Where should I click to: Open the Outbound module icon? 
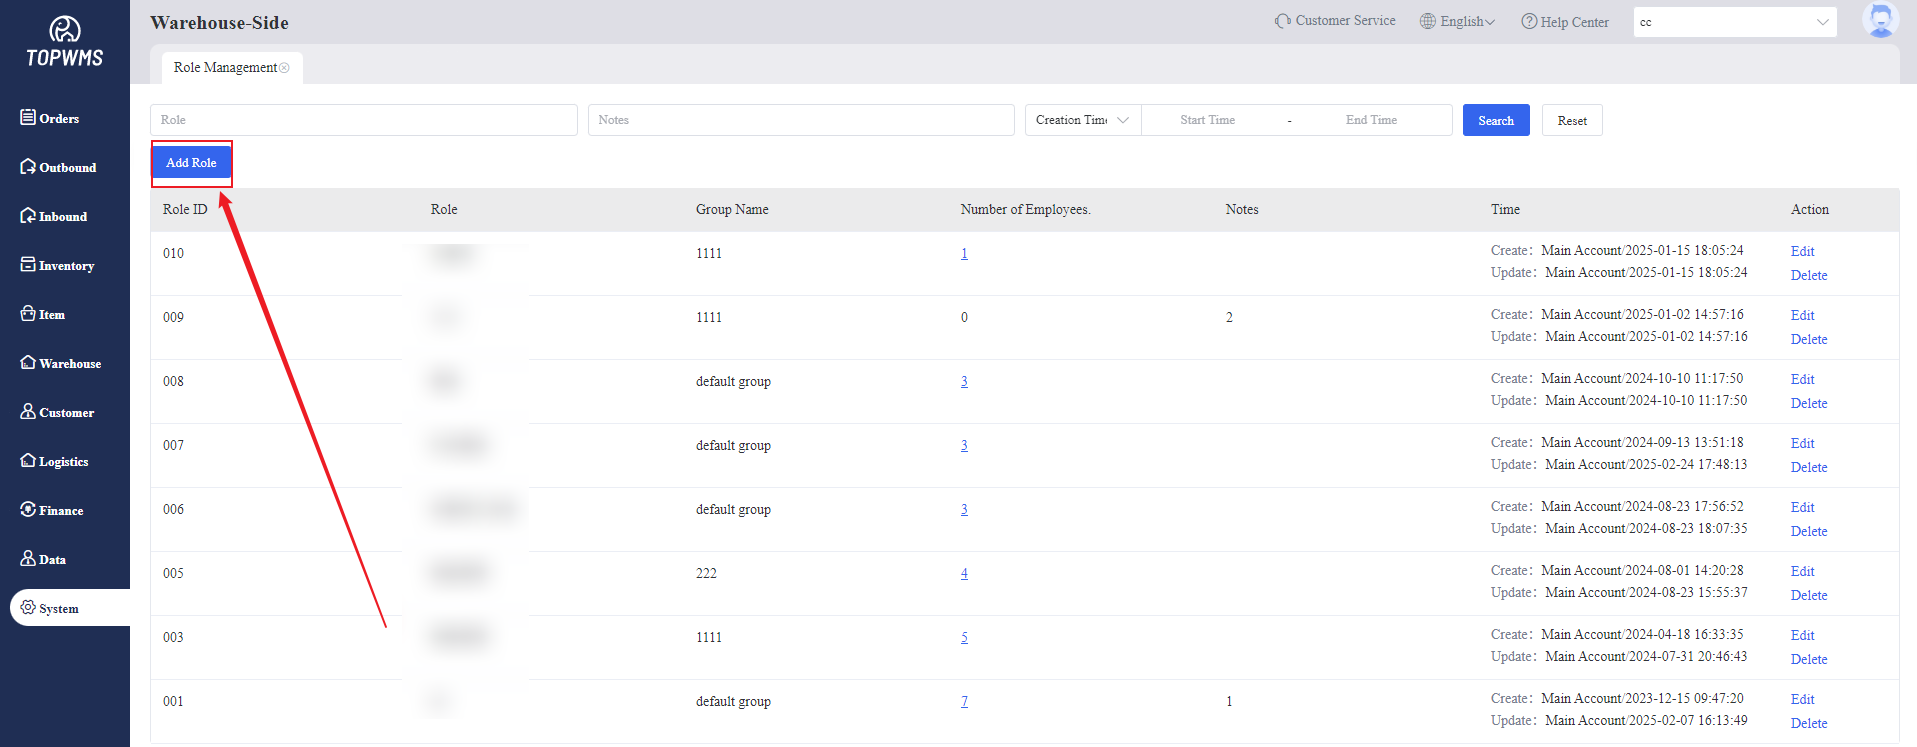[x=28, y=167]
